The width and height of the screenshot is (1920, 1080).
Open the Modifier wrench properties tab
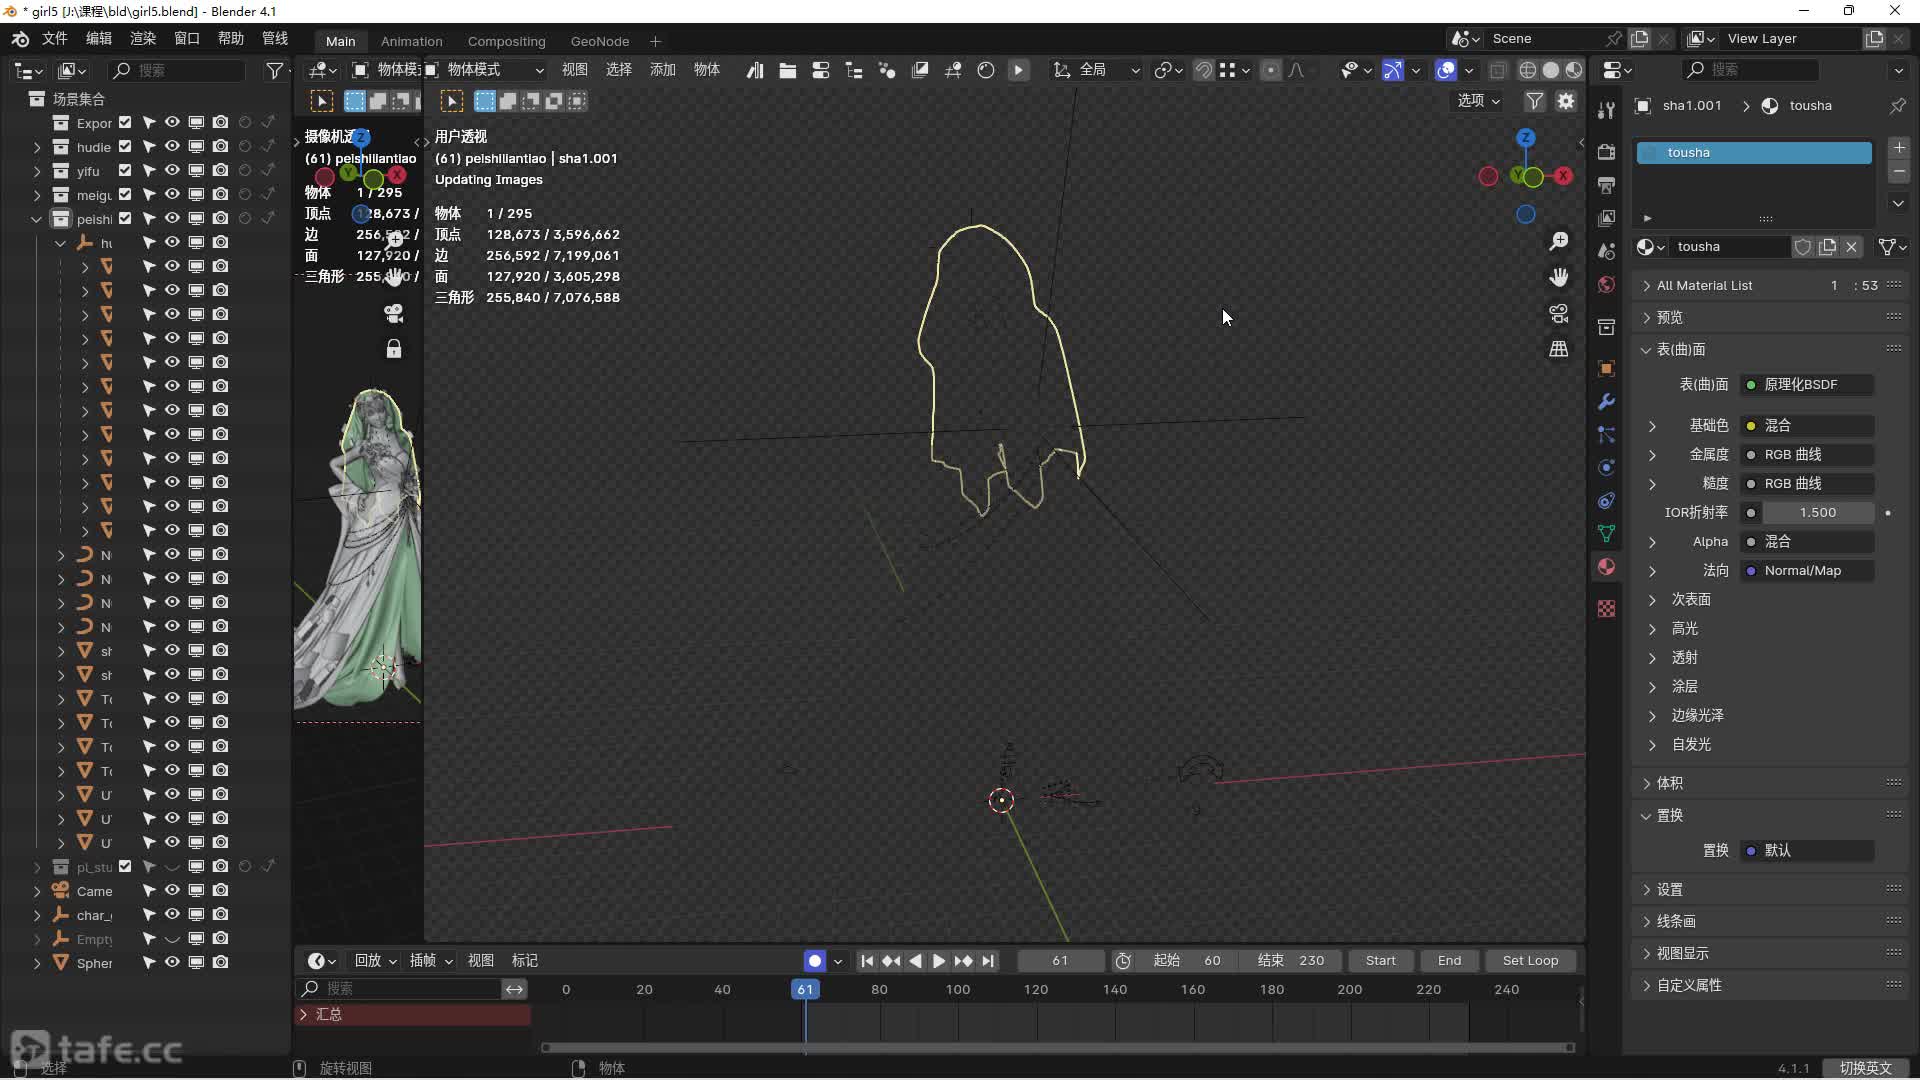tap(1606, 402)
